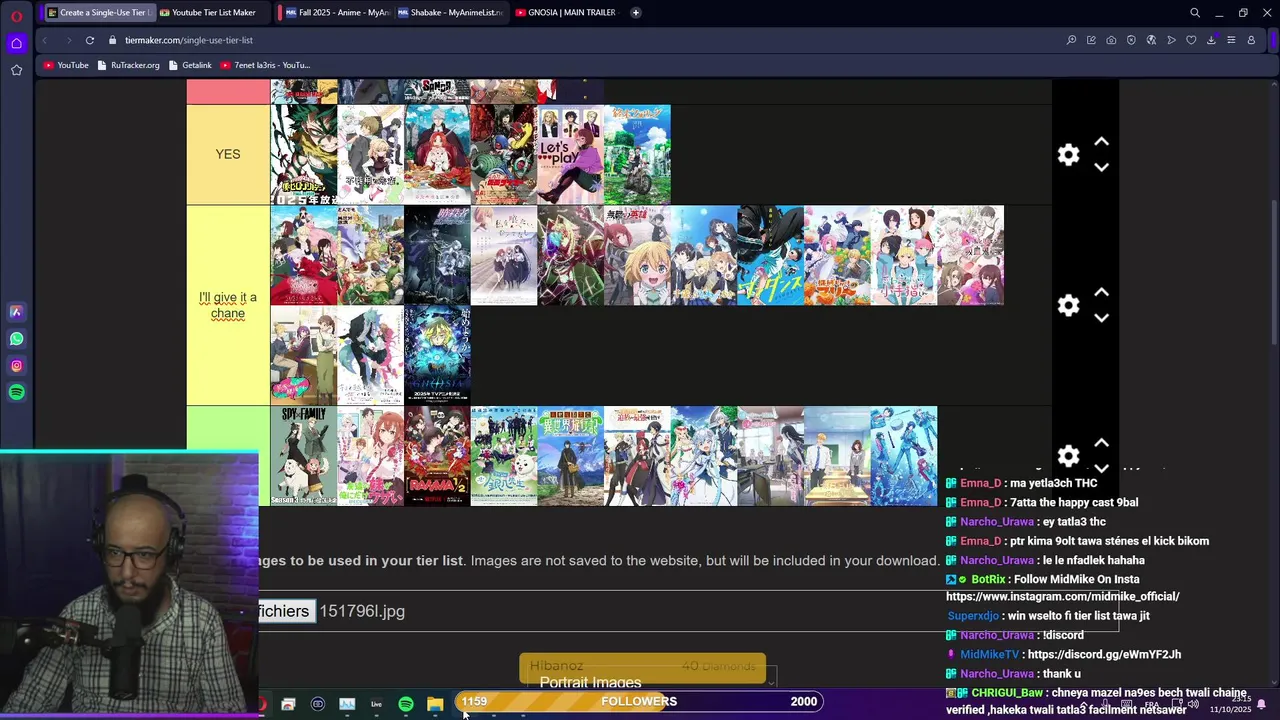The width and height of the screenshot is (1280, 720).
Task: Open the bookmarks star in sidebar
Action: point(16,70)
